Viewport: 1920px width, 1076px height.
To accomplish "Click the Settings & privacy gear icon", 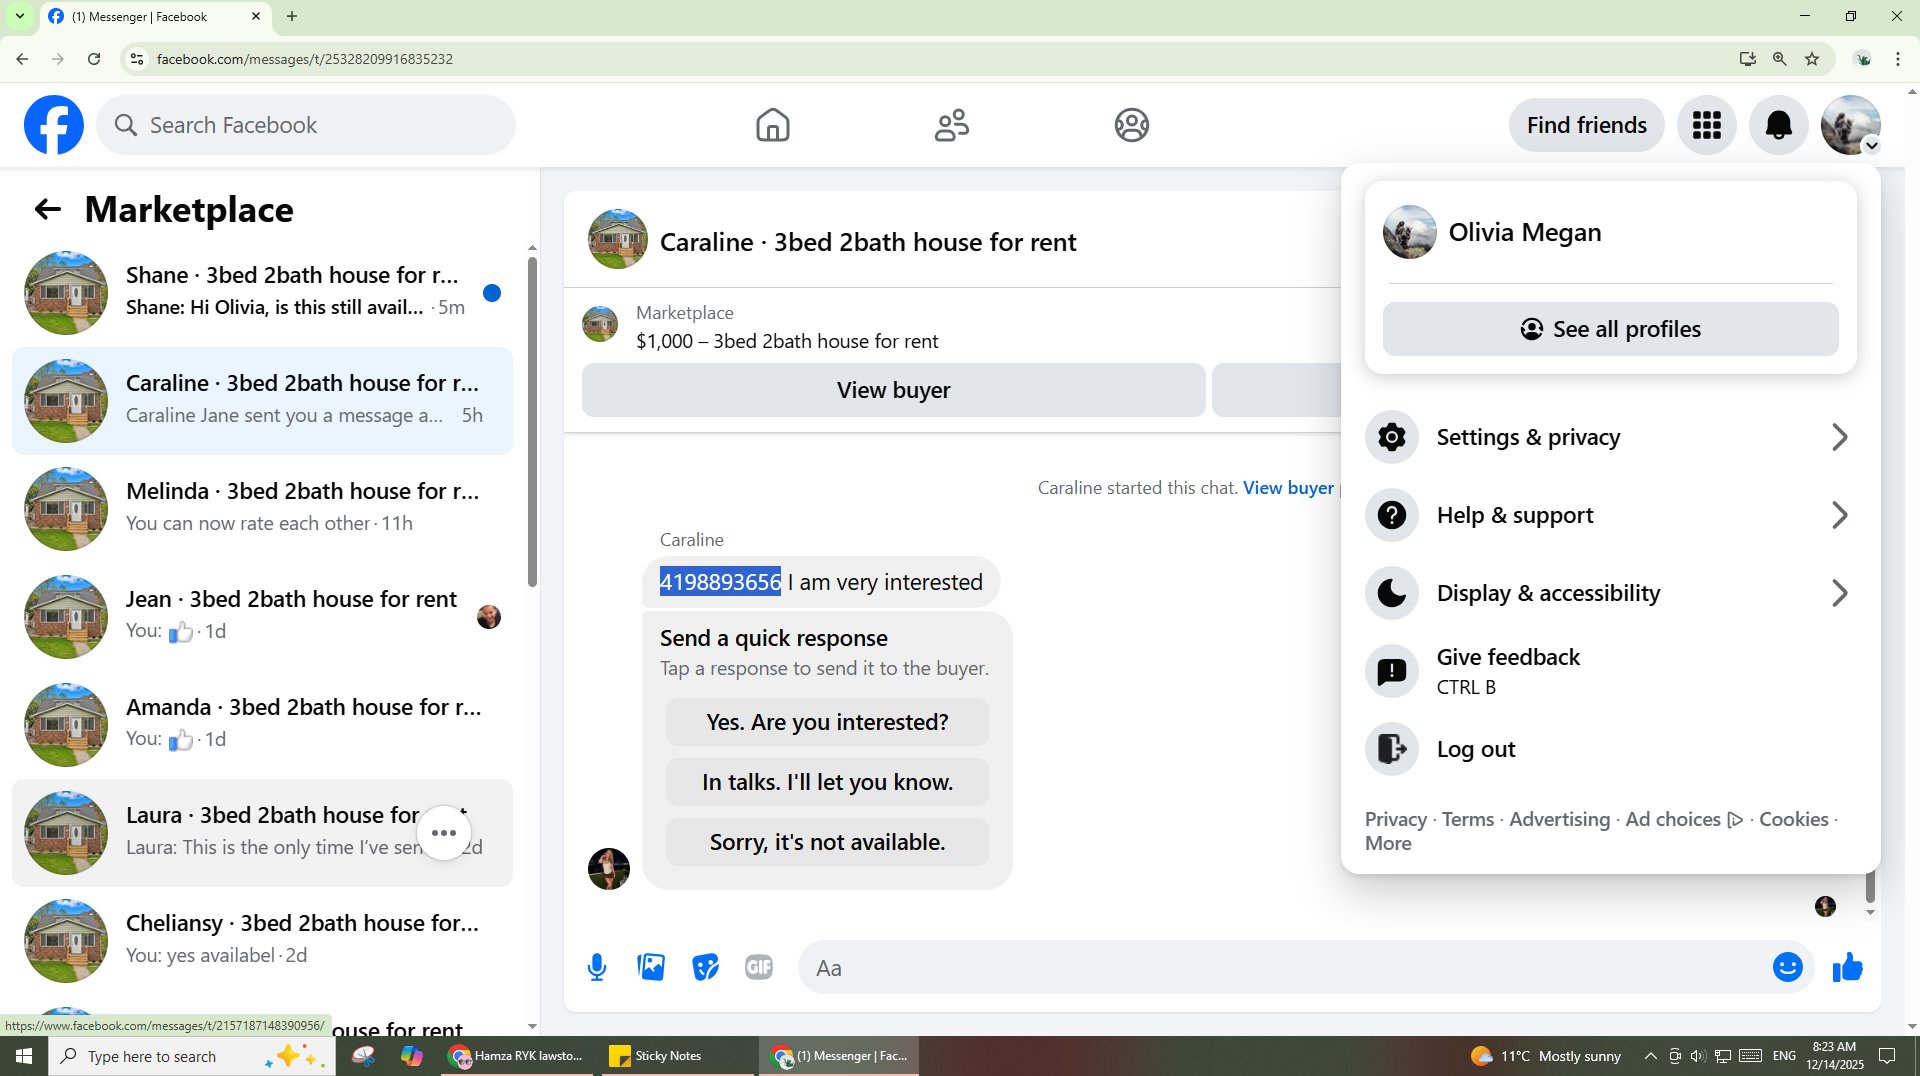I will (1392, 437).
